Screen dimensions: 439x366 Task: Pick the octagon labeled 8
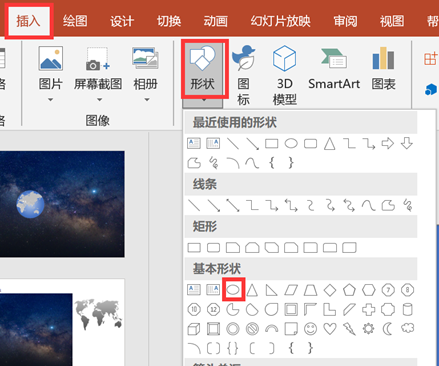pos(407,290)
